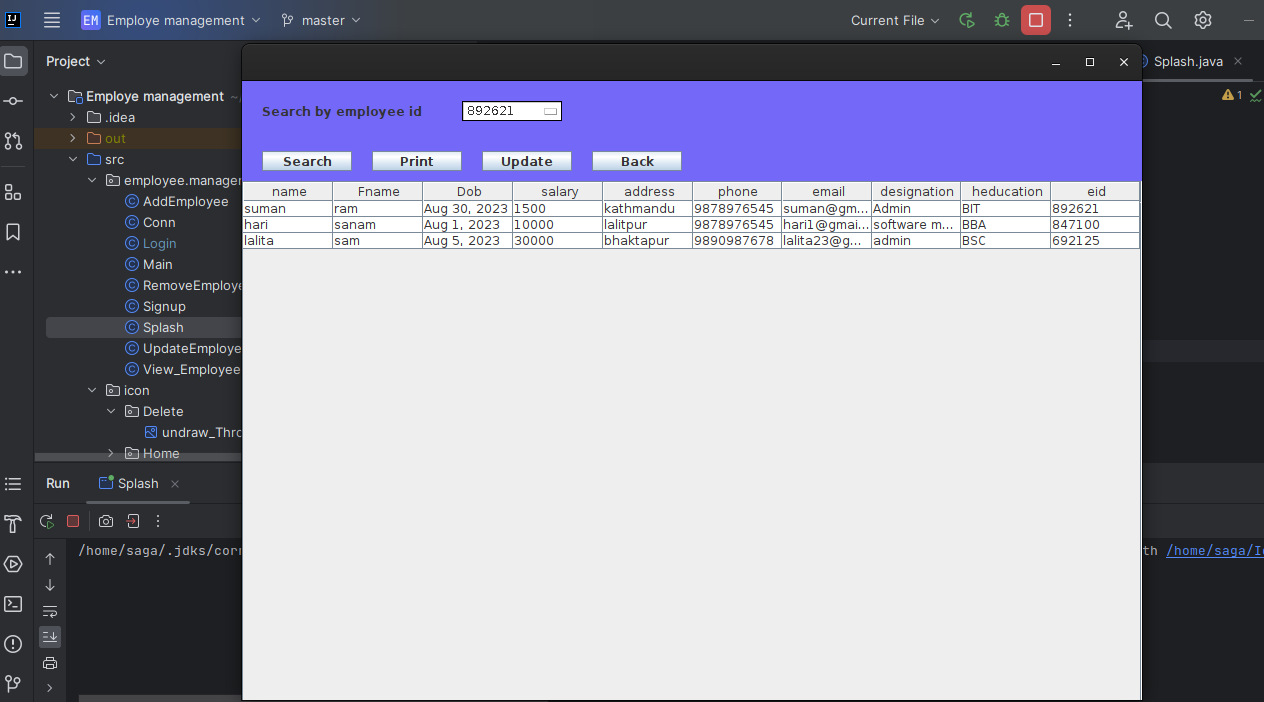Open Current File run configuration dropdown
1264x702 pixels.
(x=895, y=20)
